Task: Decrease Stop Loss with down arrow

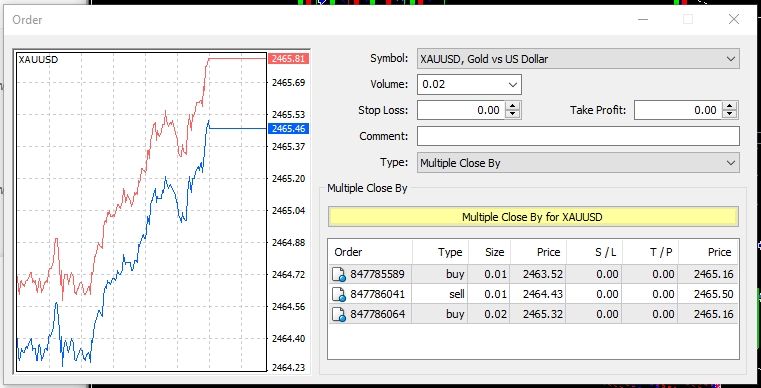Action: tap(513, 115)
